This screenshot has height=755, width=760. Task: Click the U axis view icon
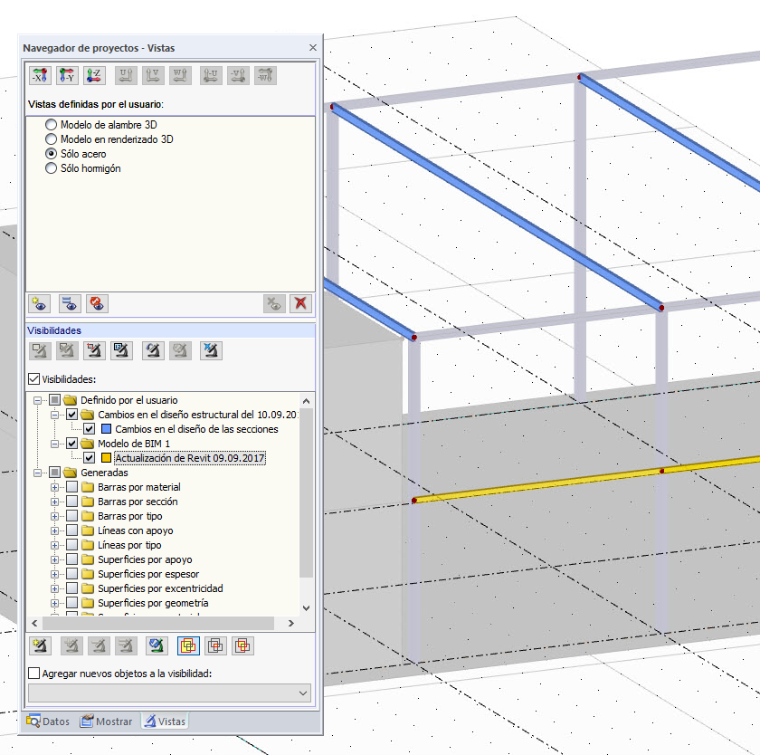pos(126,76)
